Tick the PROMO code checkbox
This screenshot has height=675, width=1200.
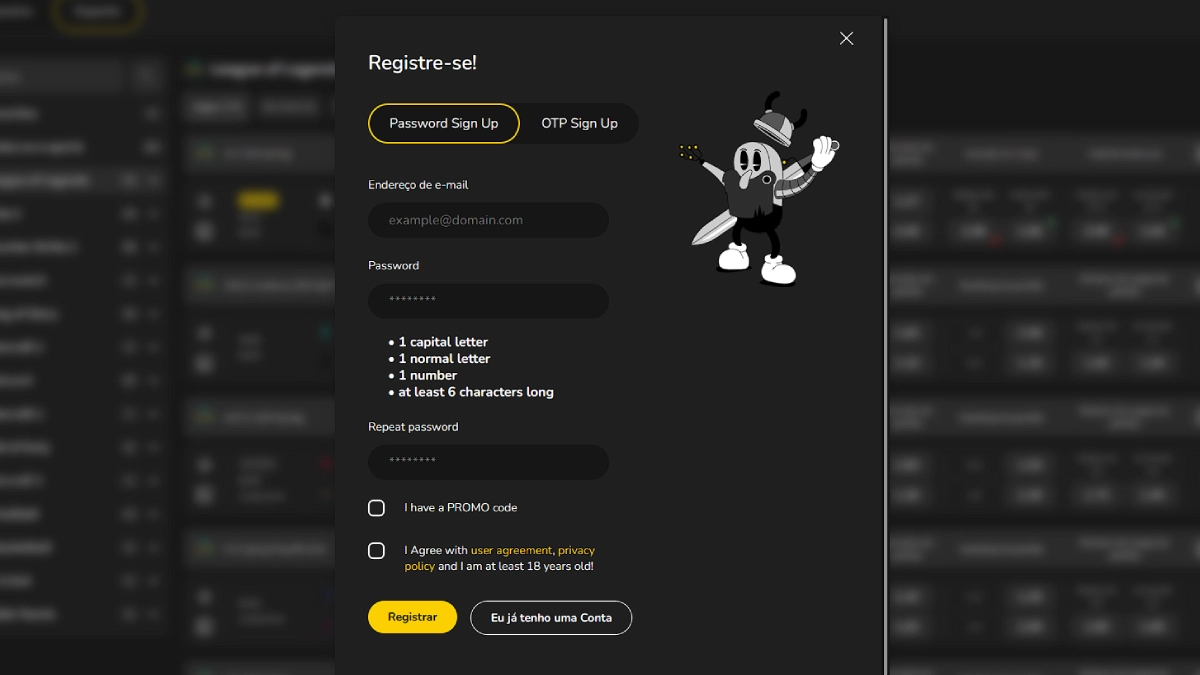[x=376, y=508]
